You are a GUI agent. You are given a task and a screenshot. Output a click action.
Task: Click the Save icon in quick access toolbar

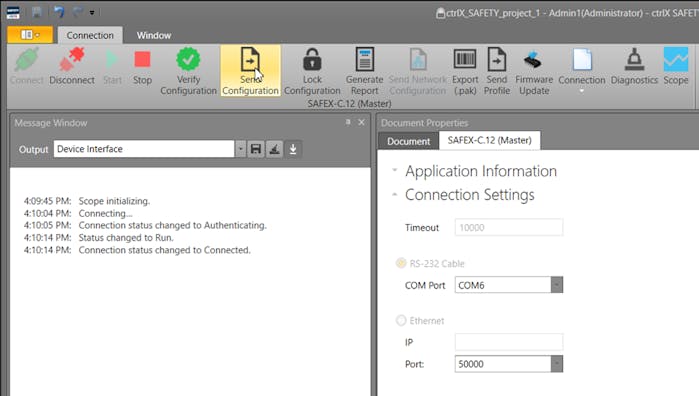[x=37, y=12]
